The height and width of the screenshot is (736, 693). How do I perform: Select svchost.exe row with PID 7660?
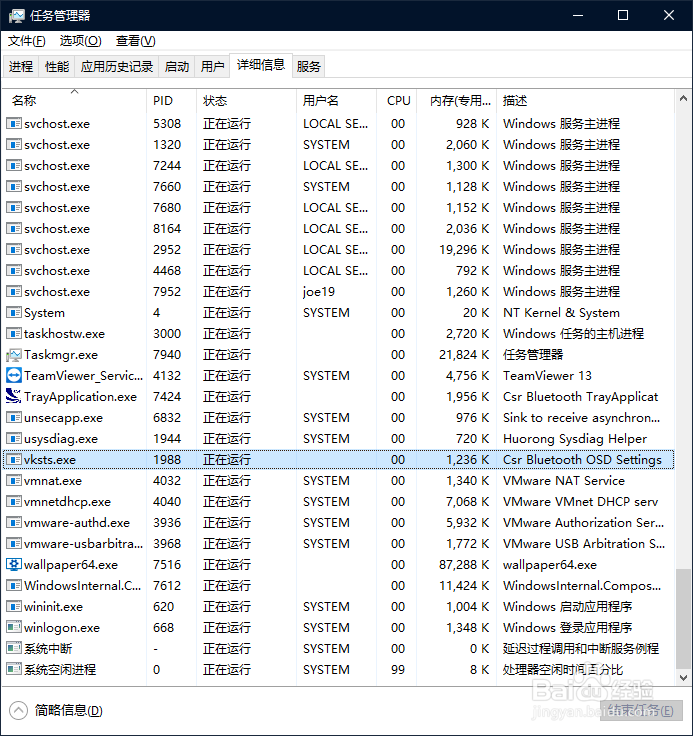[x=339, y=187]
